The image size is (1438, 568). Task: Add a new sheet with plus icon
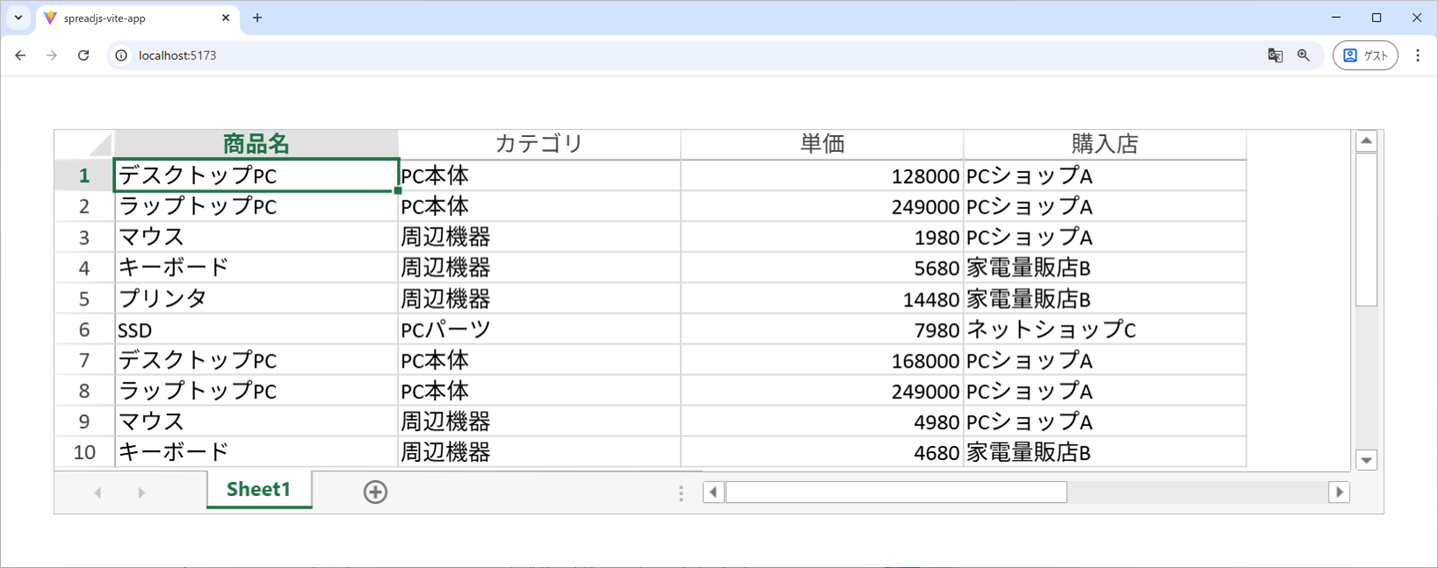[x=375, y=492]
